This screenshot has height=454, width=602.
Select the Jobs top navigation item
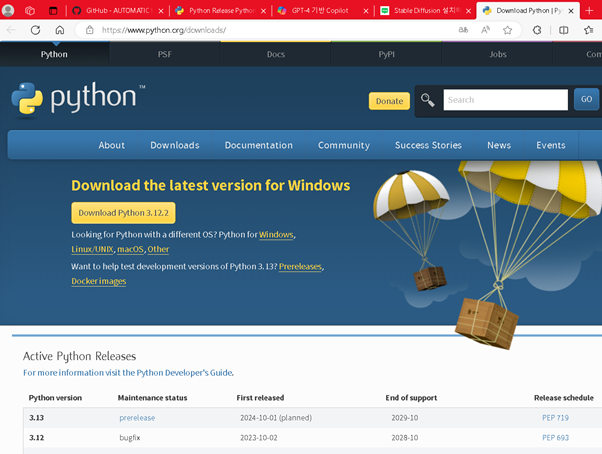[498, 54]
